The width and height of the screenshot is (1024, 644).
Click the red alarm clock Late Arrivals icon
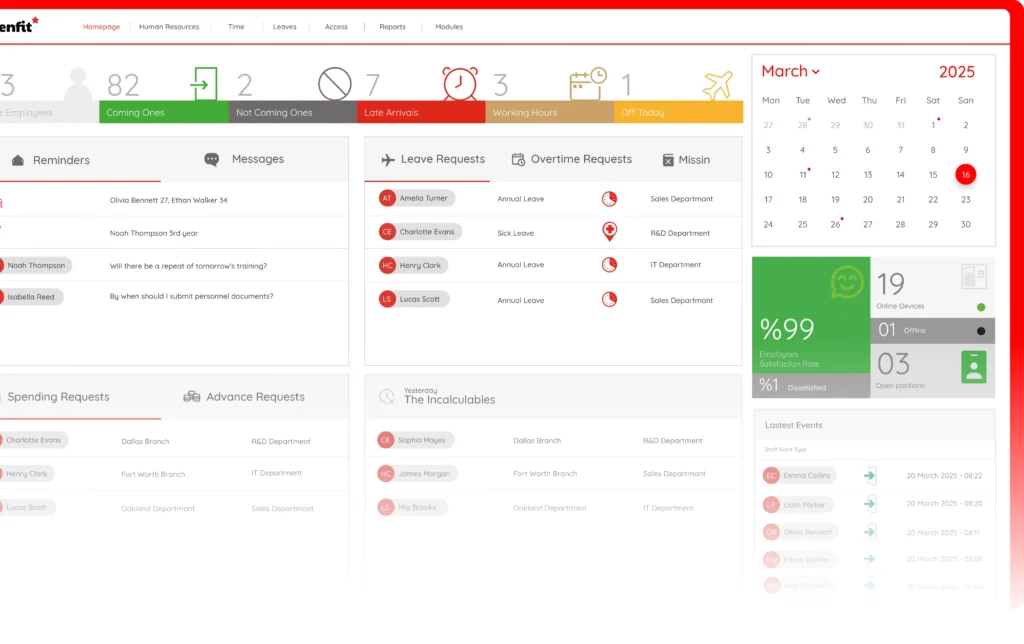pos(460,83)
